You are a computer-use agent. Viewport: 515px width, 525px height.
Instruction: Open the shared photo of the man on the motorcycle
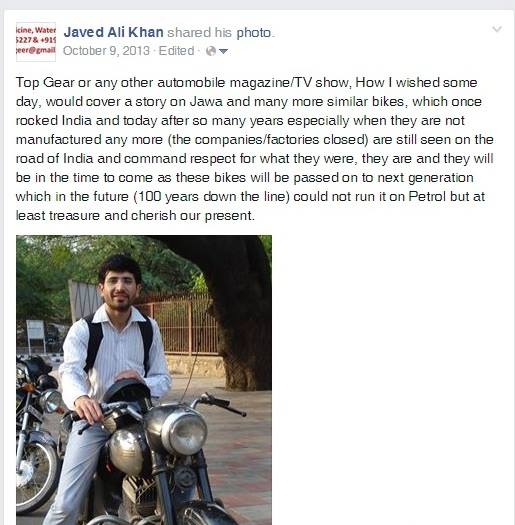point(144,380)
